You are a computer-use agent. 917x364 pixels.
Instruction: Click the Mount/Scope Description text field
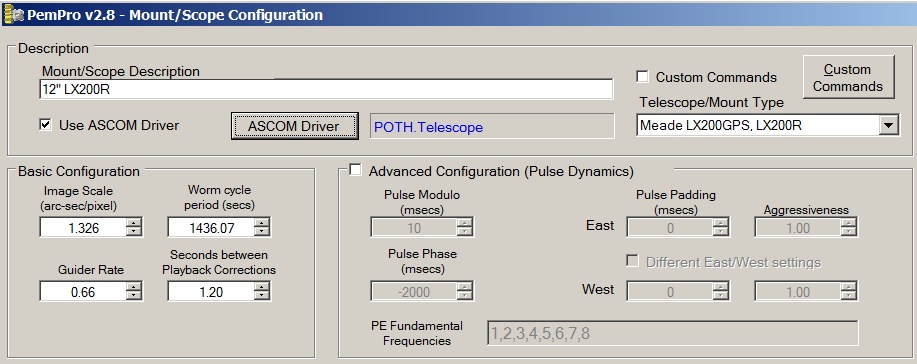(327, 90)
